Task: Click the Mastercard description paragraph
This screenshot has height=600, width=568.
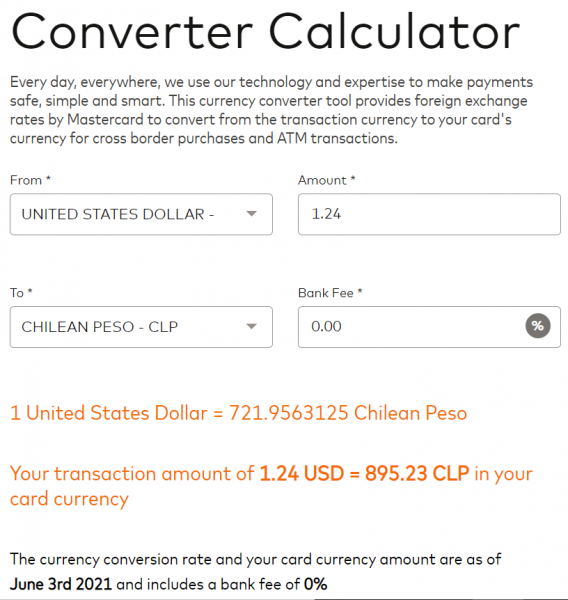Action: pos(271,110)
